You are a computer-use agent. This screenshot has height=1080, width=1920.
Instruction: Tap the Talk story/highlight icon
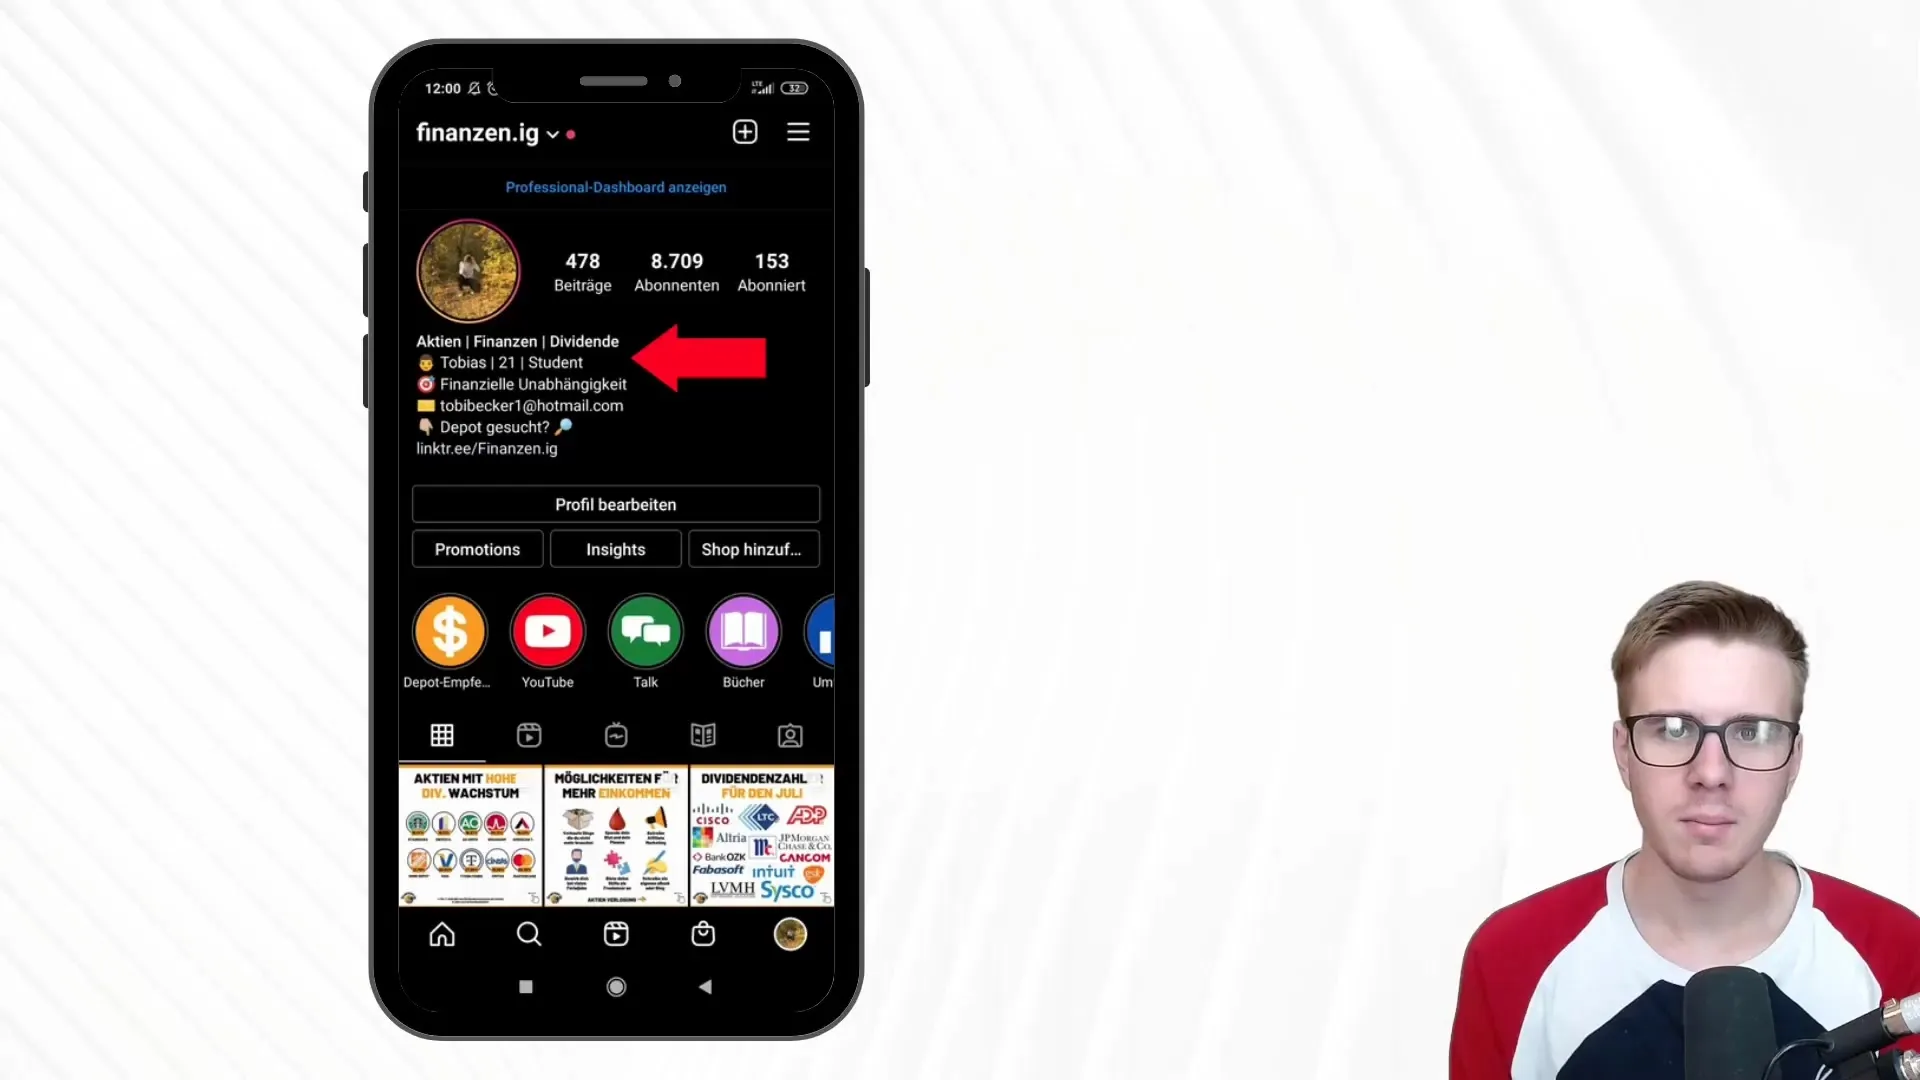tap(646, 632)
